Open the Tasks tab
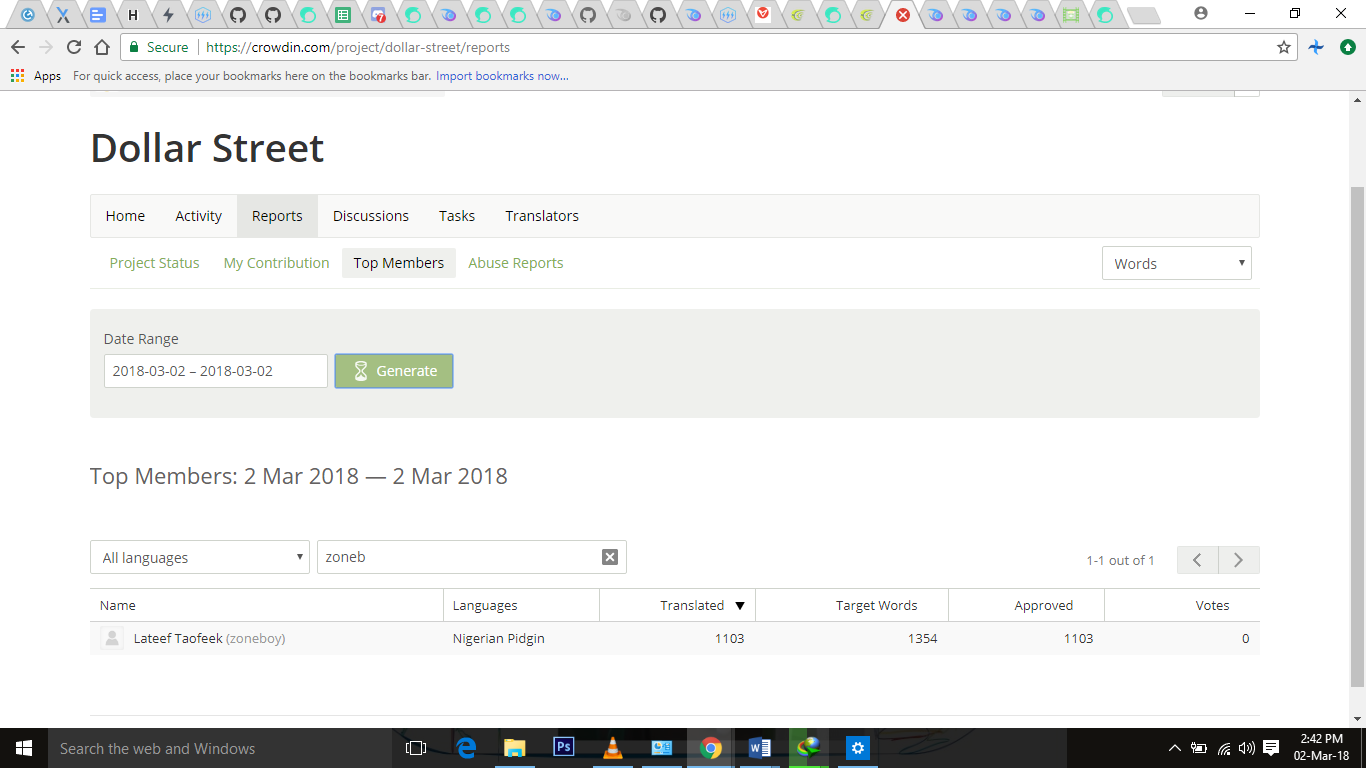1366x768 pixels. pyautogui.click(x=457, y=216)
